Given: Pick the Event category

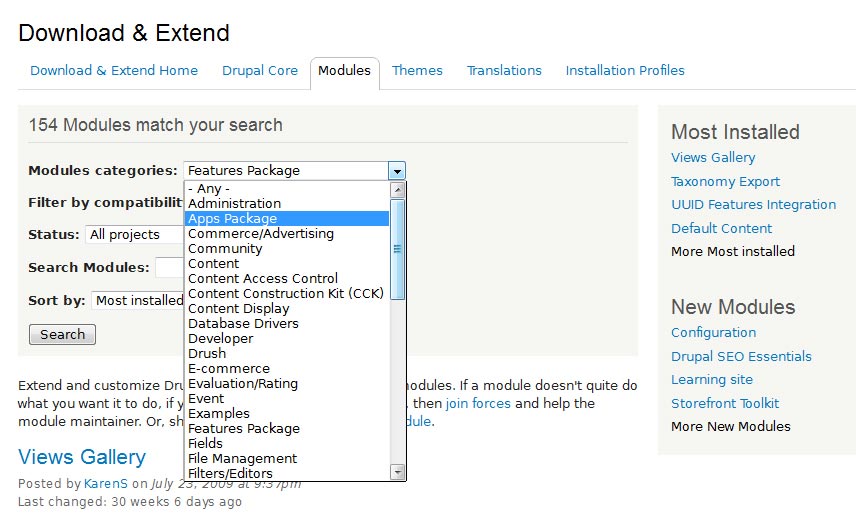Looking at the screenshot, I should 287,399.
